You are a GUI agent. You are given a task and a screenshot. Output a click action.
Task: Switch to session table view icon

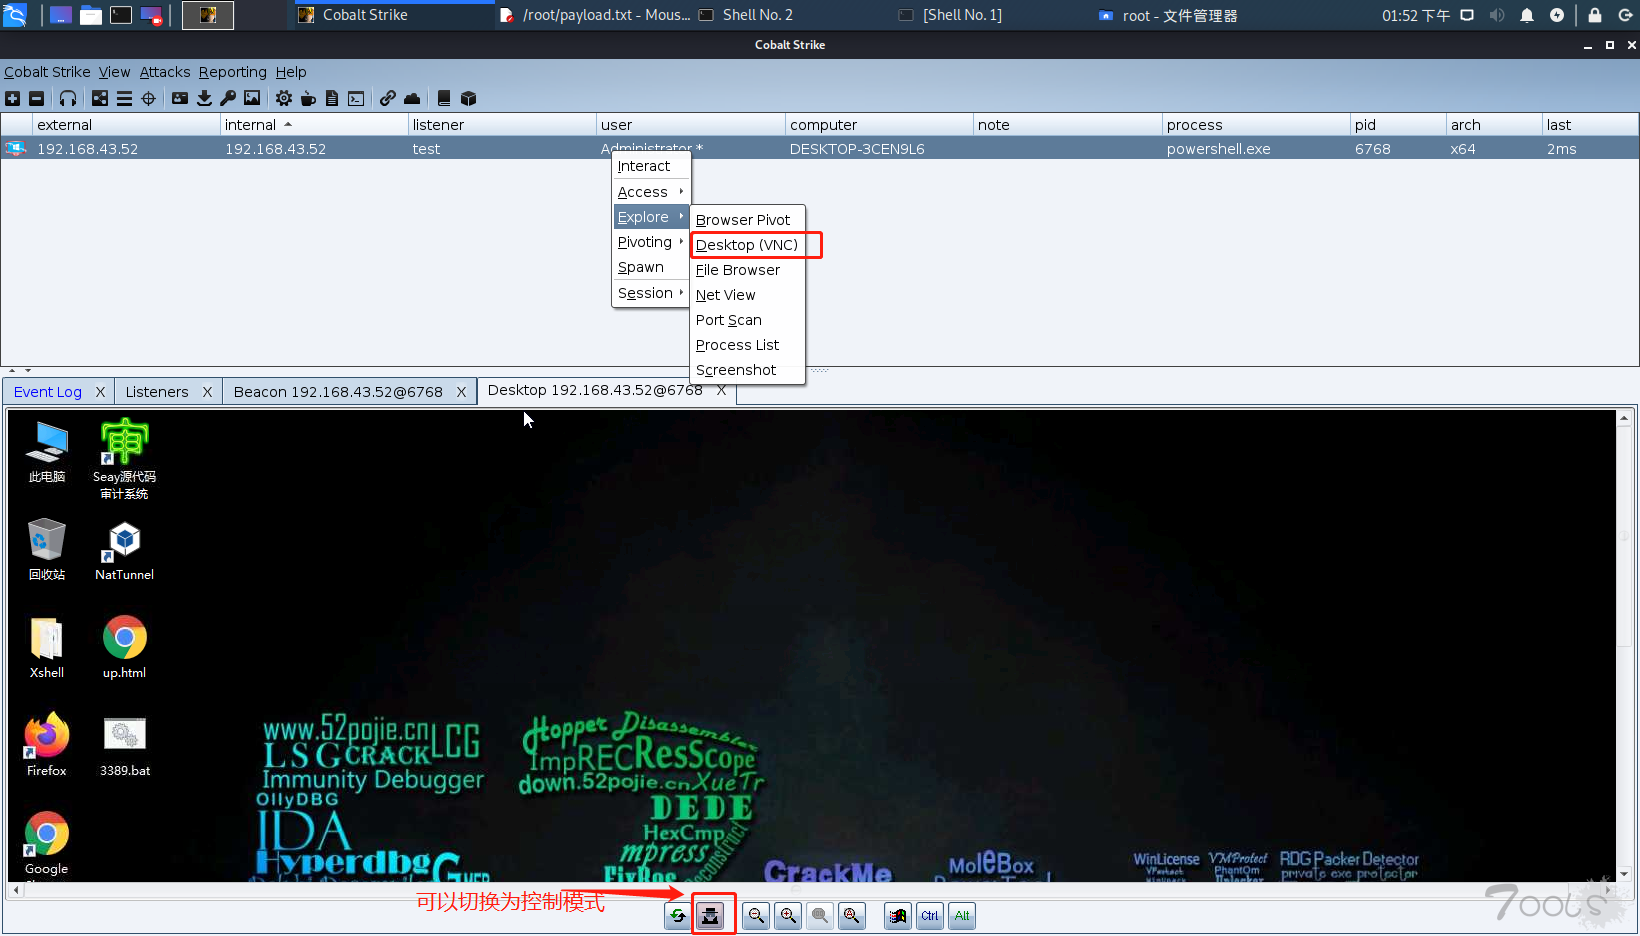(124, 98)
